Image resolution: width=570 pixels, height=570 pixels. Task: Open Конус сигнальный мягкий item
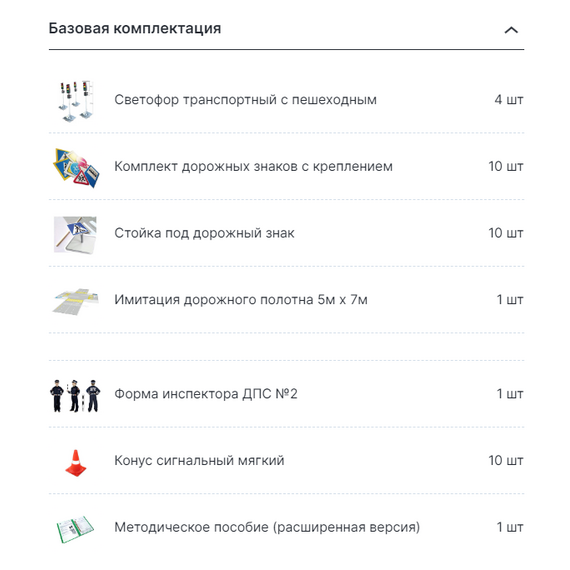(199, 460)
